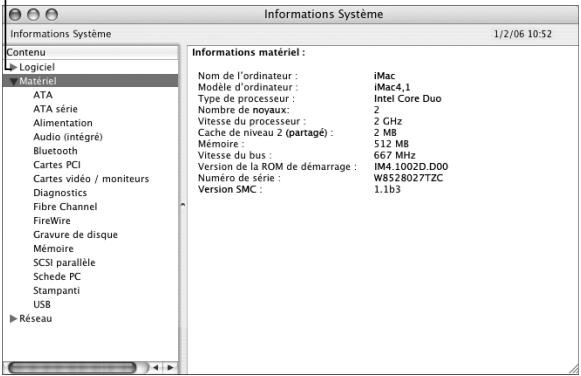Click the 2 GHz processor speed value
This screenshot has width=581, height=376.
388,122
